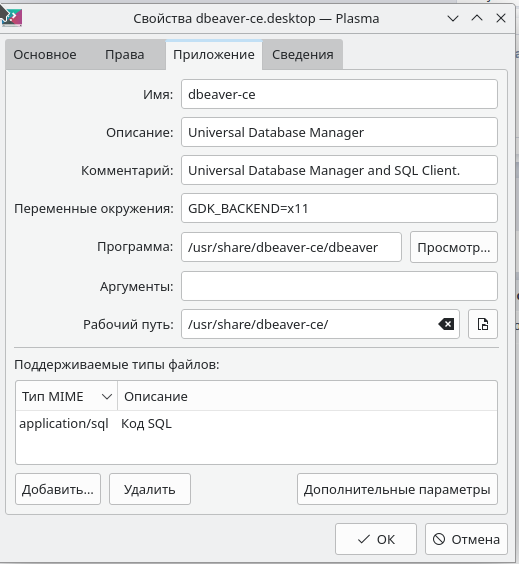
Task: Click the Код SQL description cell
Action: (x=146, y=424)
